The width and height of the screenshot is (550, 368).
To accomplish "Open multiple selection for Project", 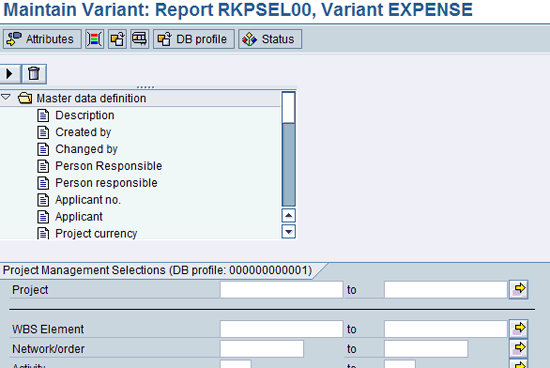I will pyautogui.click(x=518, y=289).
